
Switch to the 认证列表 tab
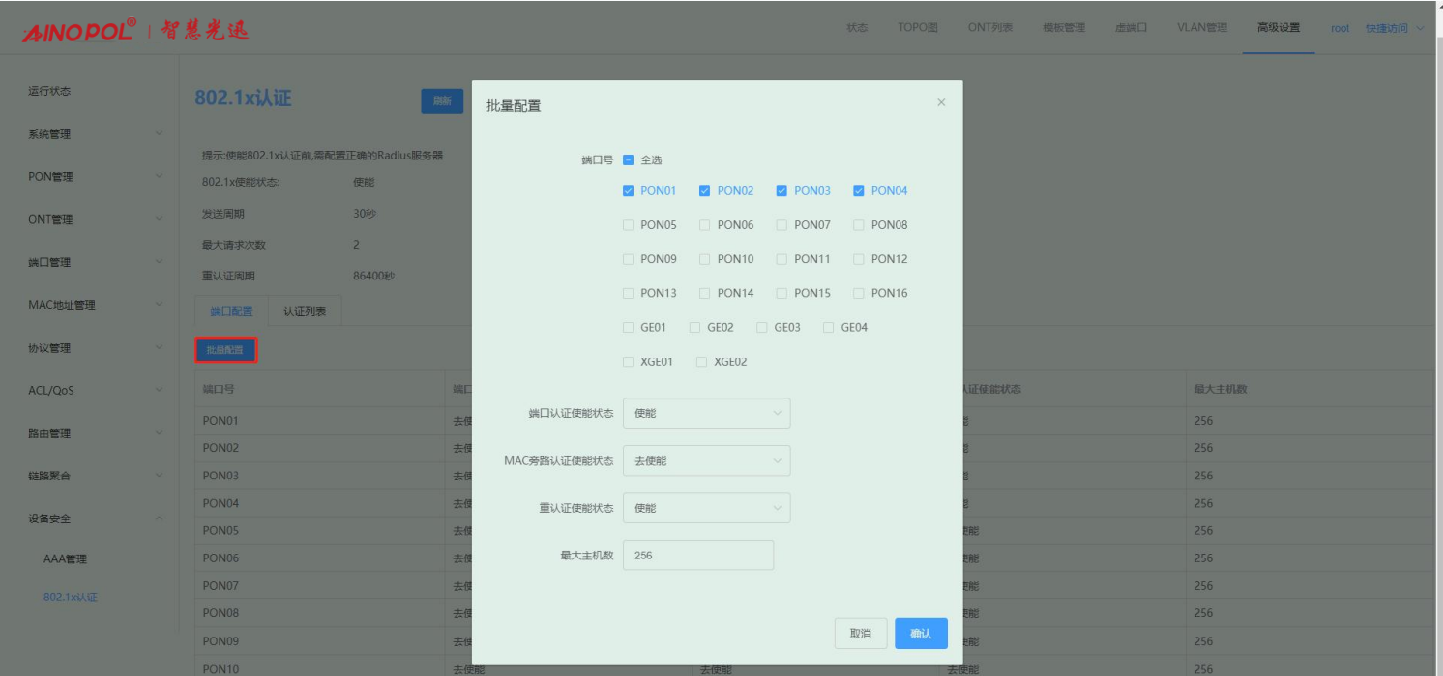[x=304, y=312]
